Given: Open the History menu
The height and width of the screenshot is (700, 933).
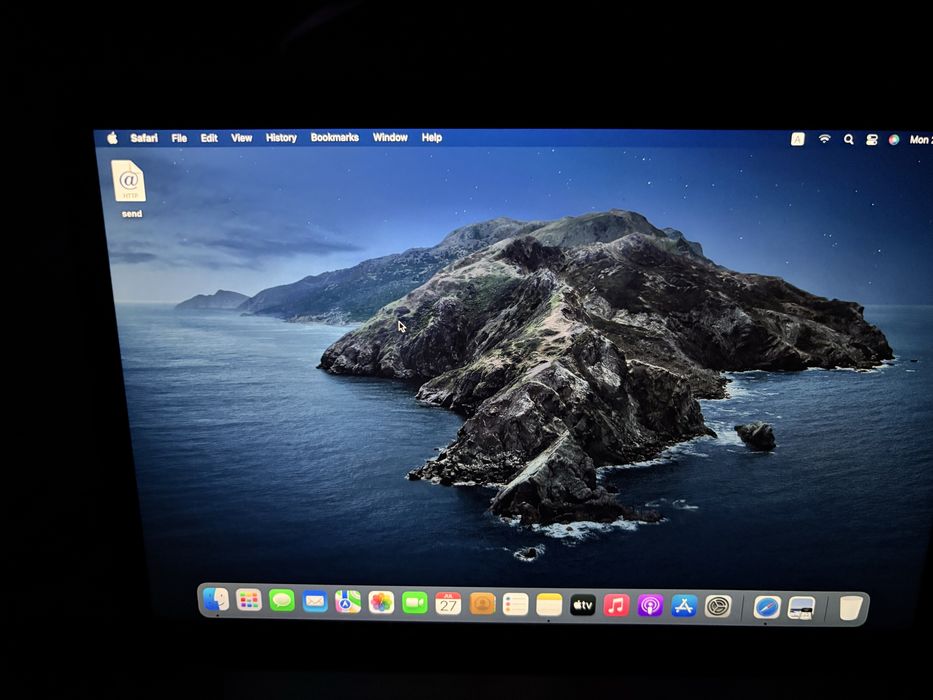Looking at the screenshot, I should (x=281, y=138).
